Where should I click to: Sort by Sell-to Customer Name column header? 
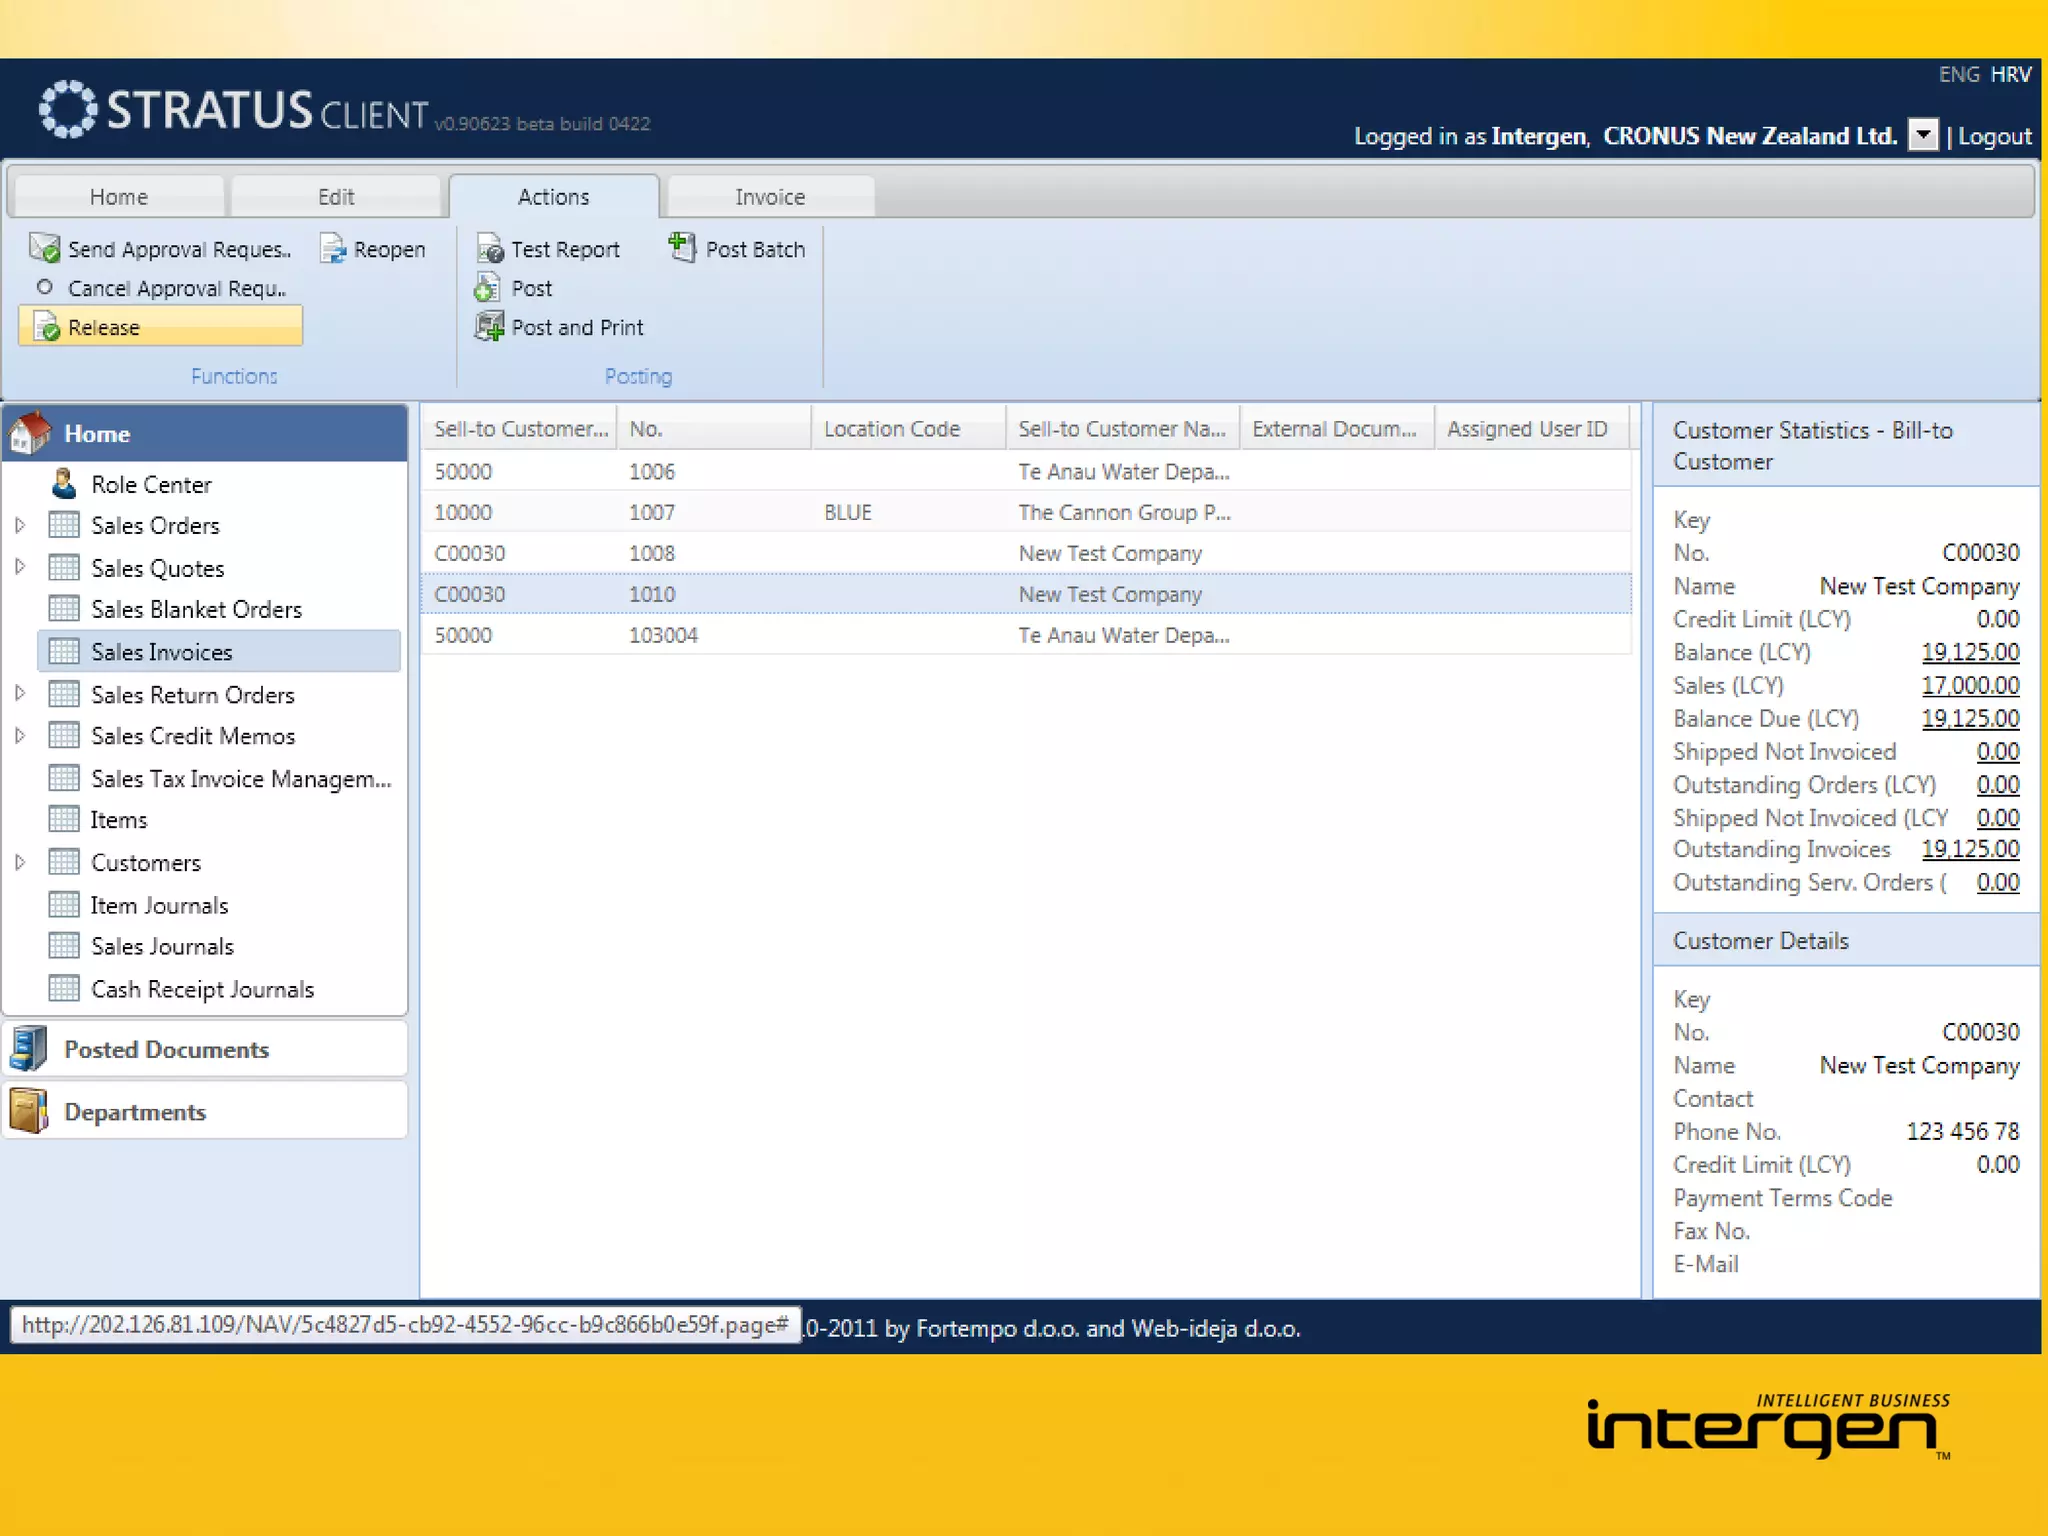1123,429
